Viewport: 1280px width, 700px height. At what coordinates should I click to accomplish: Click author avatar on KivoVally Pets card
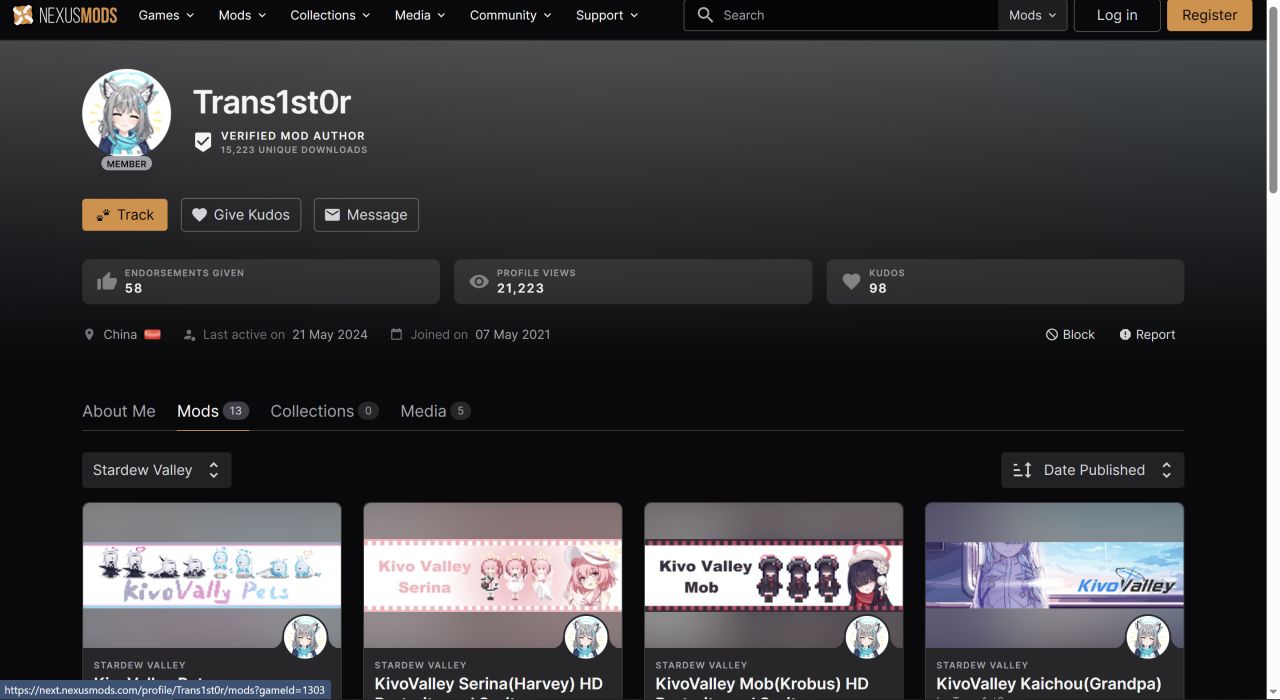point(305,637)
